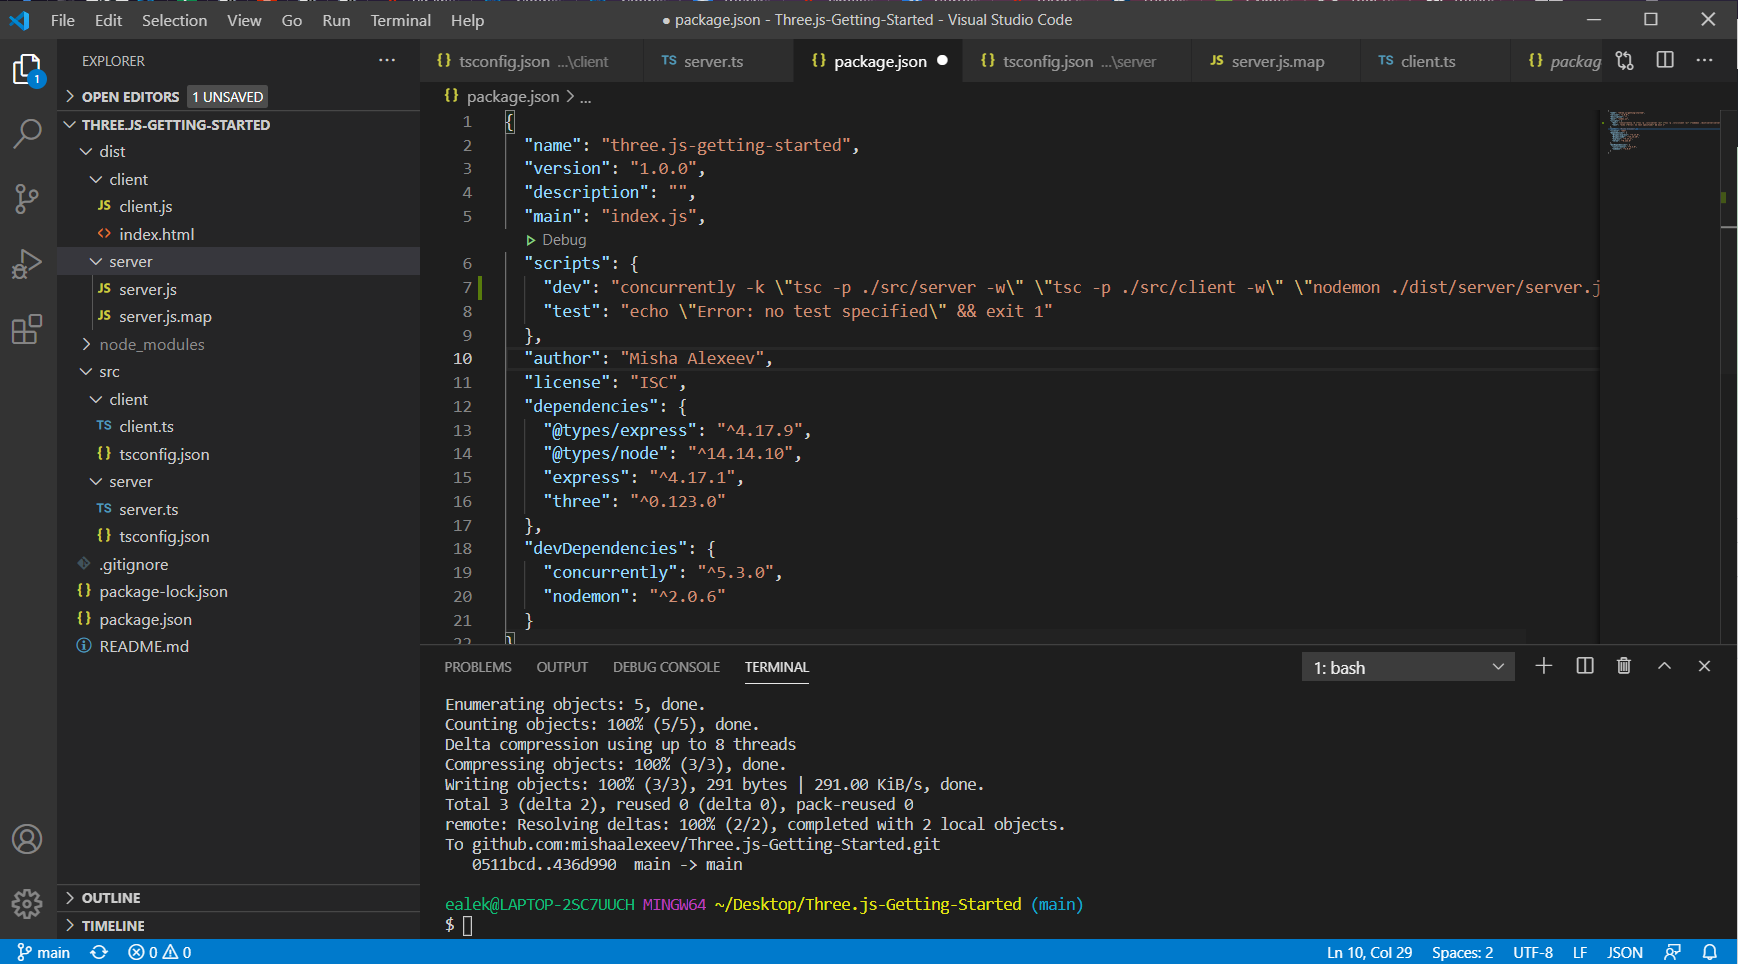The width and height of the screenshot is (1738, 964).
Task: Open the Run and Debug view
Action: pyautogui.click(x=27, y=264)
